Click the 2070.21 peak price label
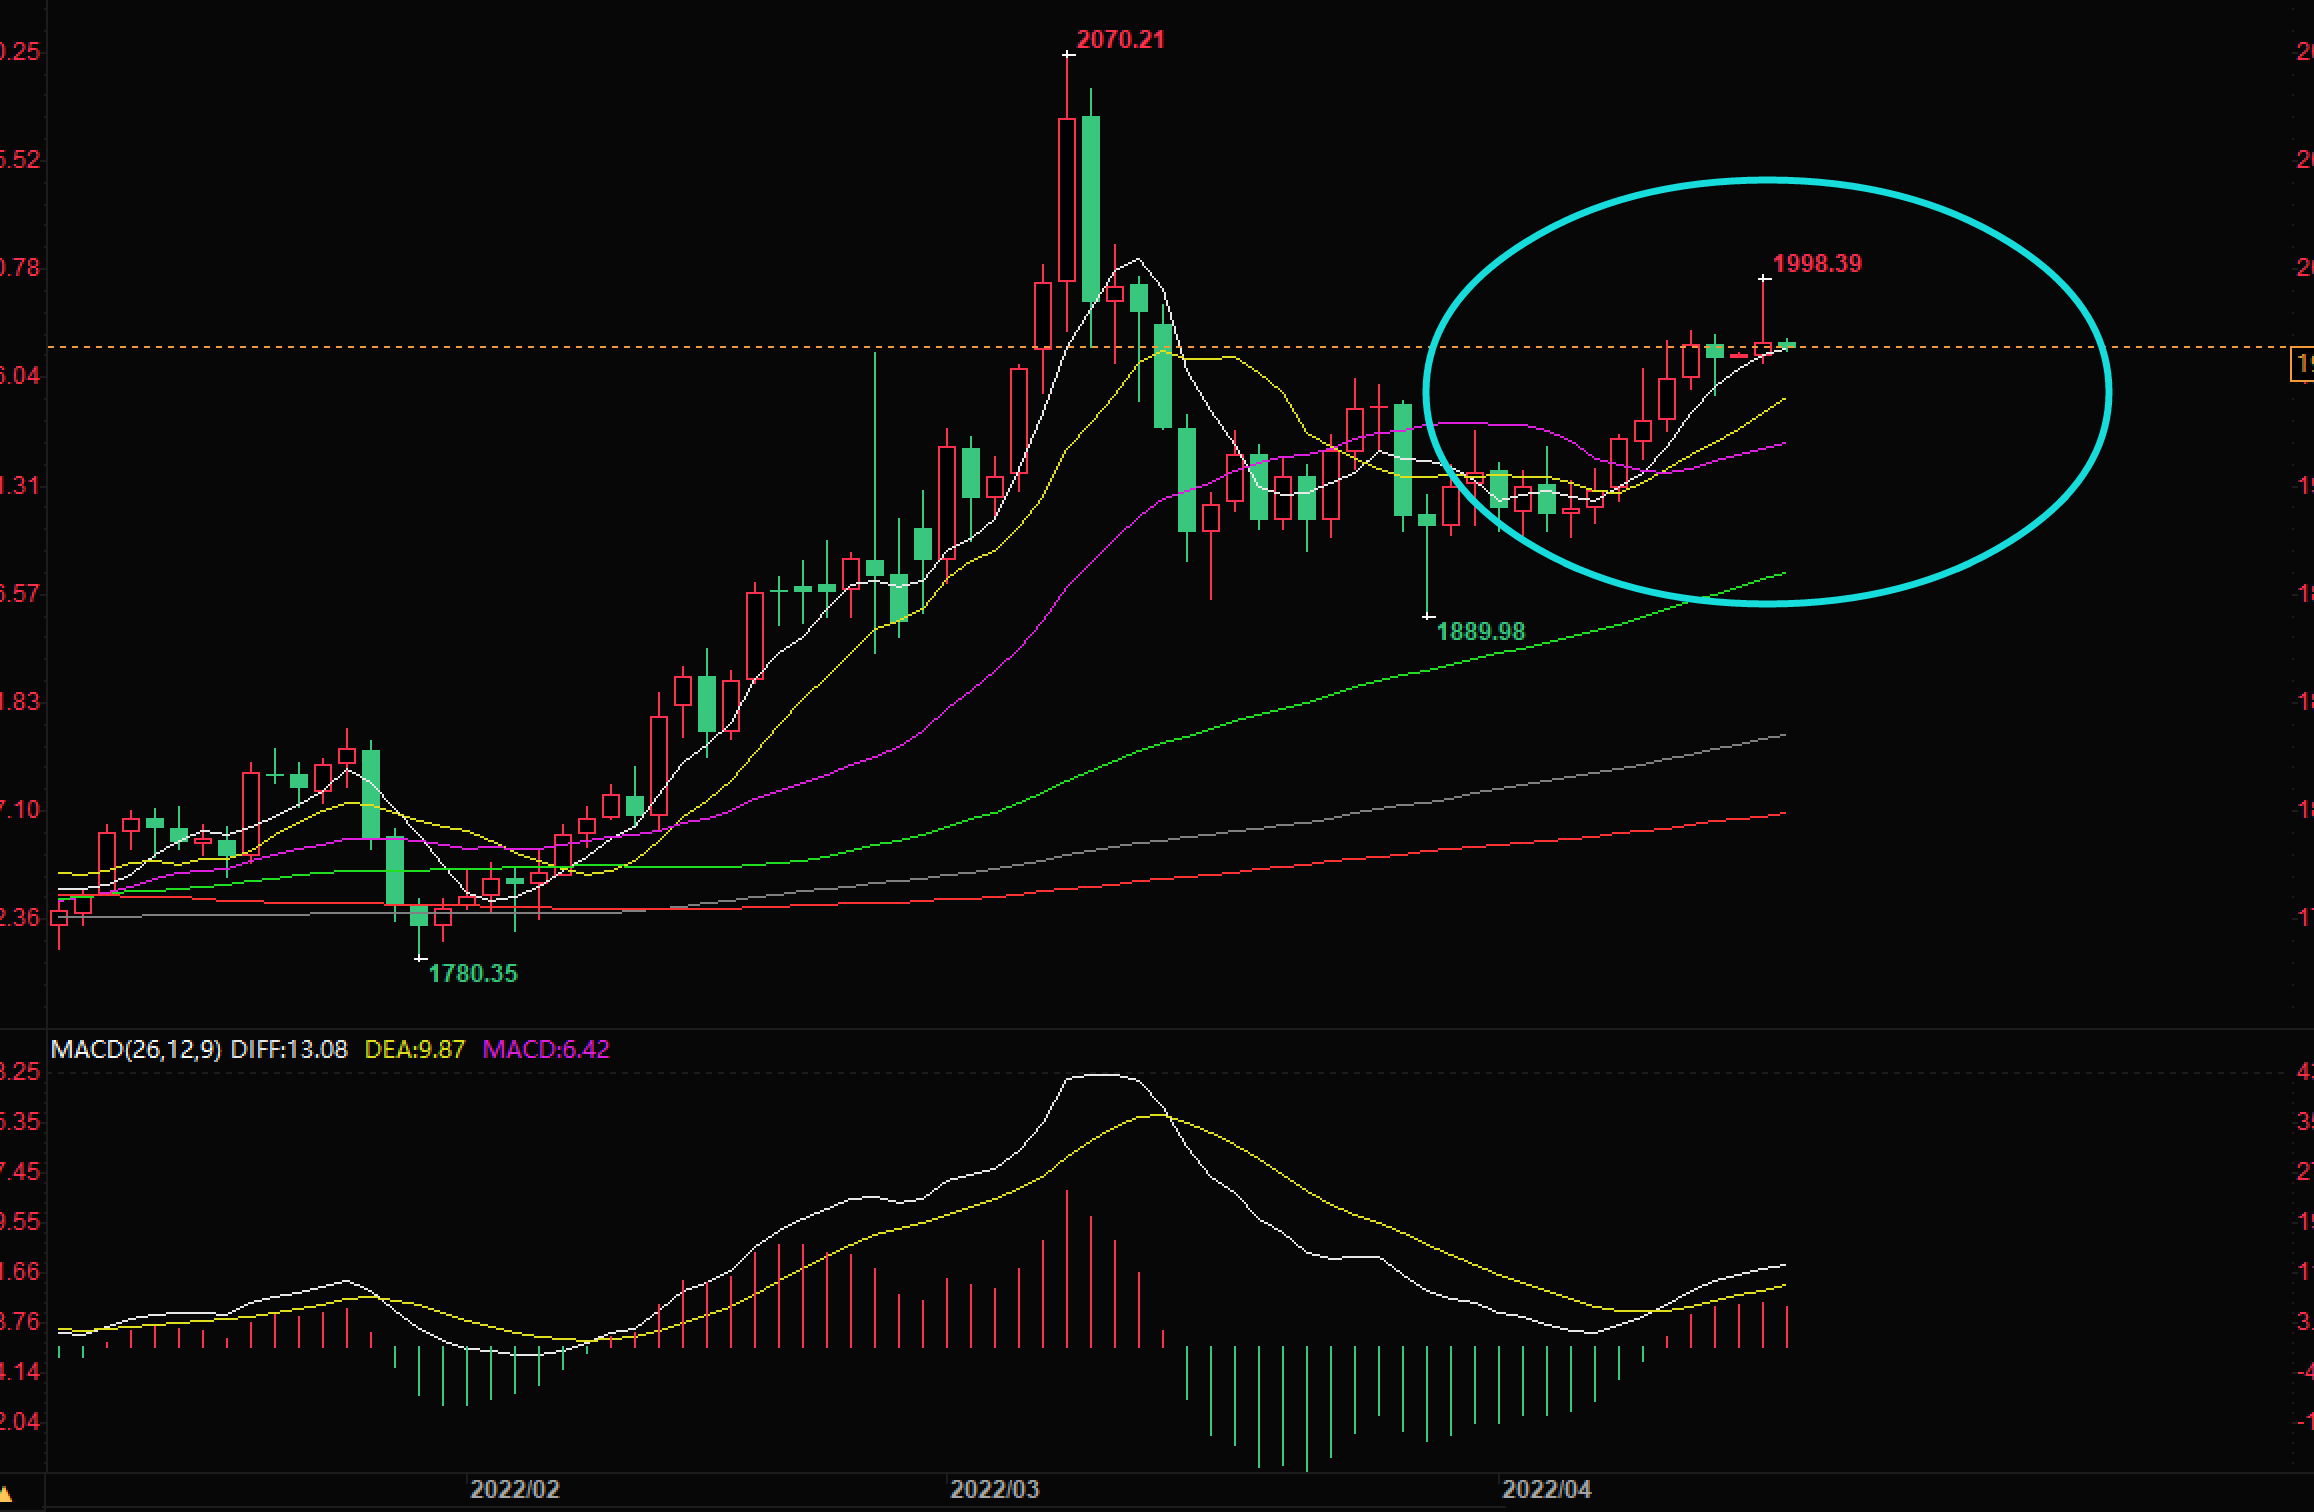The width and height of the screenshot is (2314, 1512). coord(1120,40)
